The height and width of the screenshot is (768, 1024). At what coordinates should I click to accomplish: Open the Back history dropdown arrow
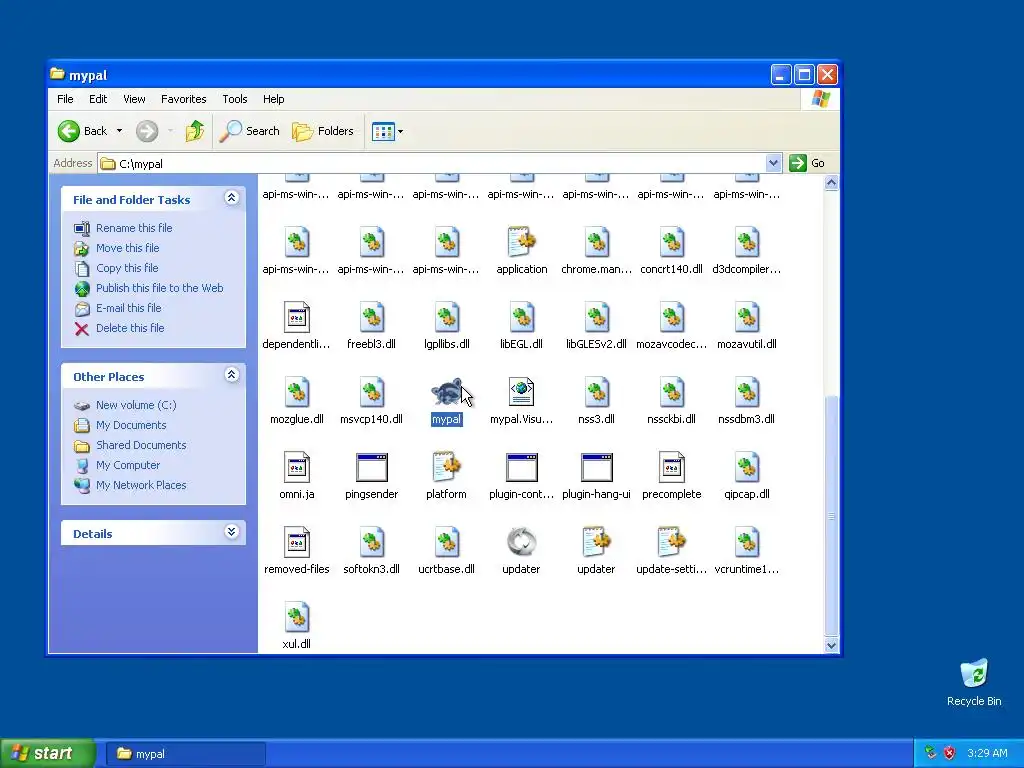(120, 131)
